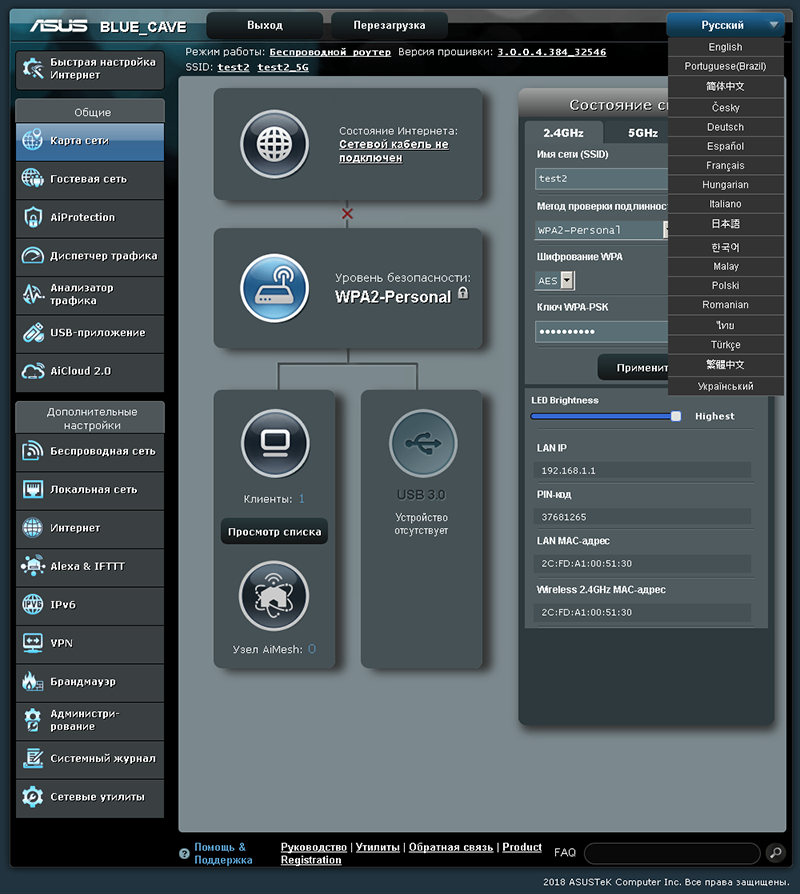The height and width of the screenshot is (894, 800).
Task: Open Network Tools 'Сетевые утилиты'
Action: [x=90, y=798]
